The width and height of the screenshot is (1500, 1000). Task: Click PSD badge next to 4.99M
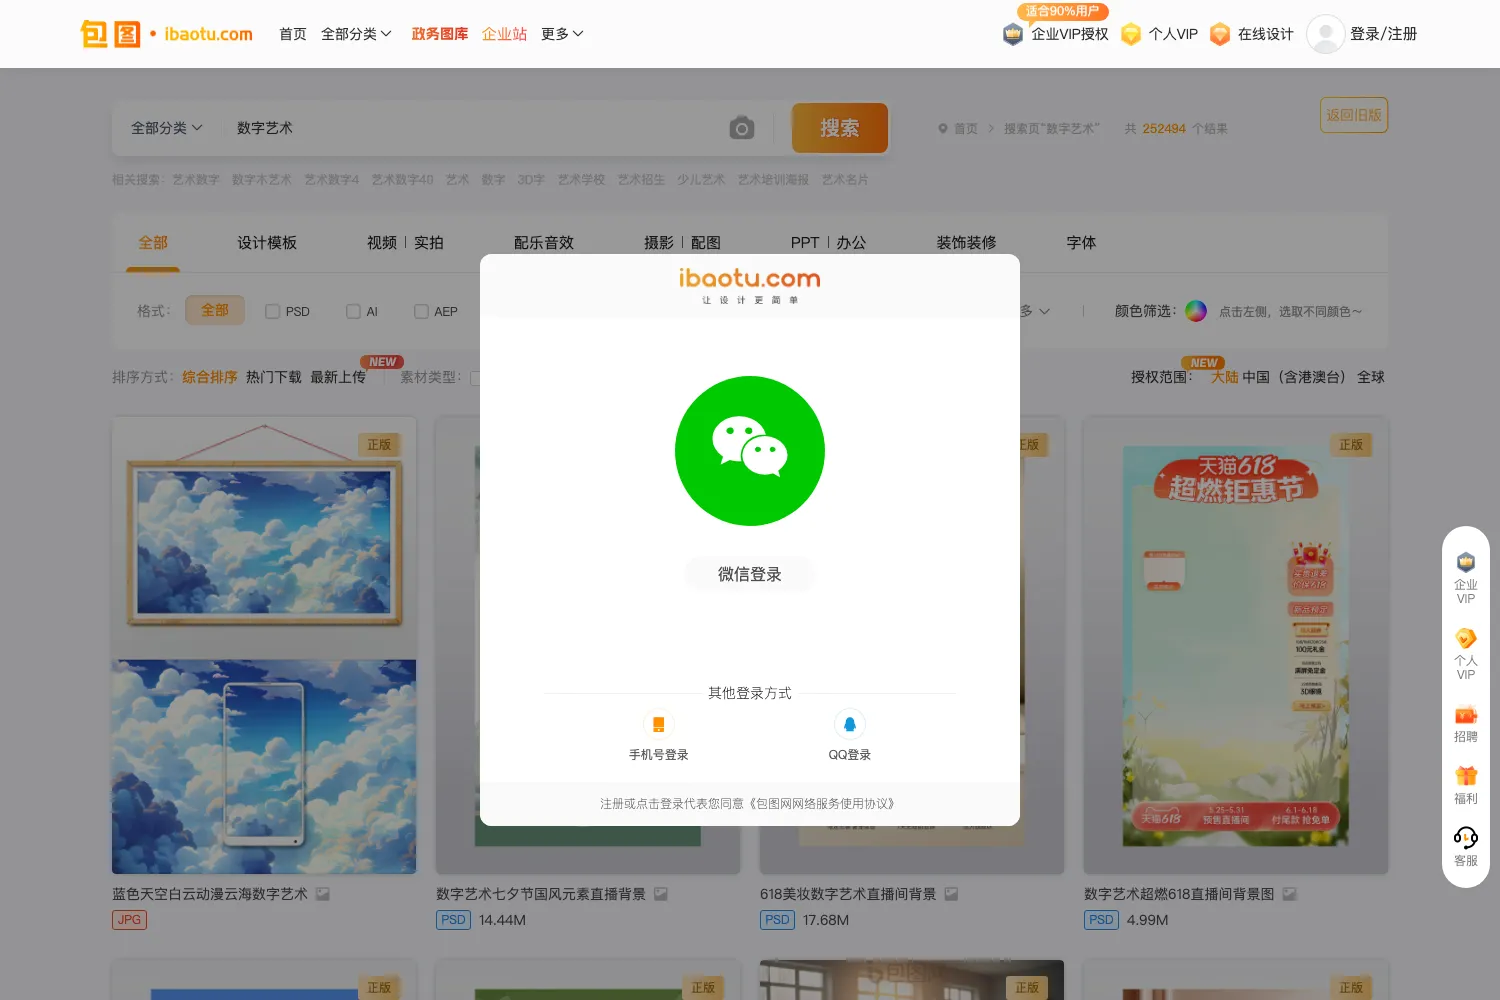(1101, 920)
